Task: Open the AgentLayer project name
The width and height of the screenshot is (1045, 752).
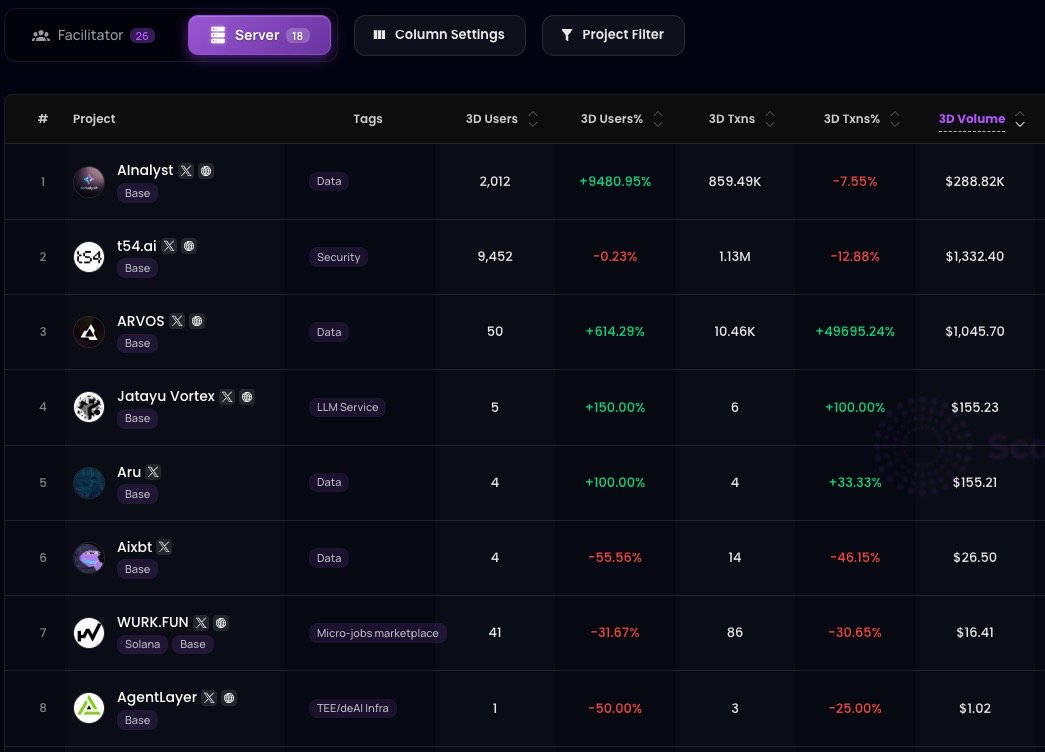Action: point(157,697)
